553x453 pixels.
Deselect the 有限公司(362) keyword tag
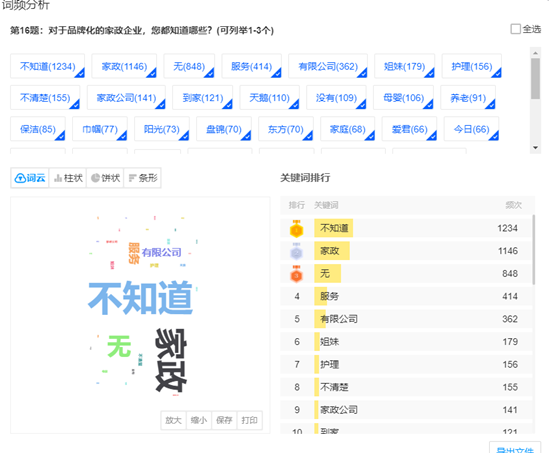pyautogui.click(x=328, y=66)
